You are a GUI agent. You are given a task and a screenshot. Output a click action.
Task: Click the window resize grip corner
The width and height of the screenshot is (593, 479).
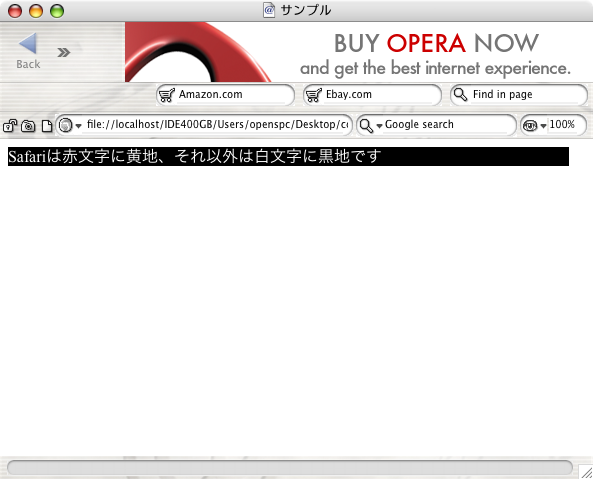tap(586, 472)
